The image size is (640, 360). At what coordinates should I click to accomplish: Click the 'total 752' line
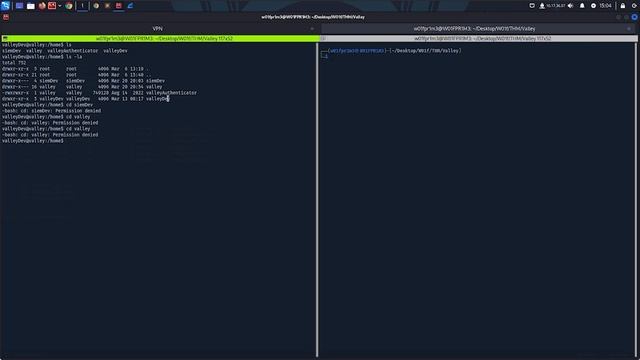click(x=14, y=63)
